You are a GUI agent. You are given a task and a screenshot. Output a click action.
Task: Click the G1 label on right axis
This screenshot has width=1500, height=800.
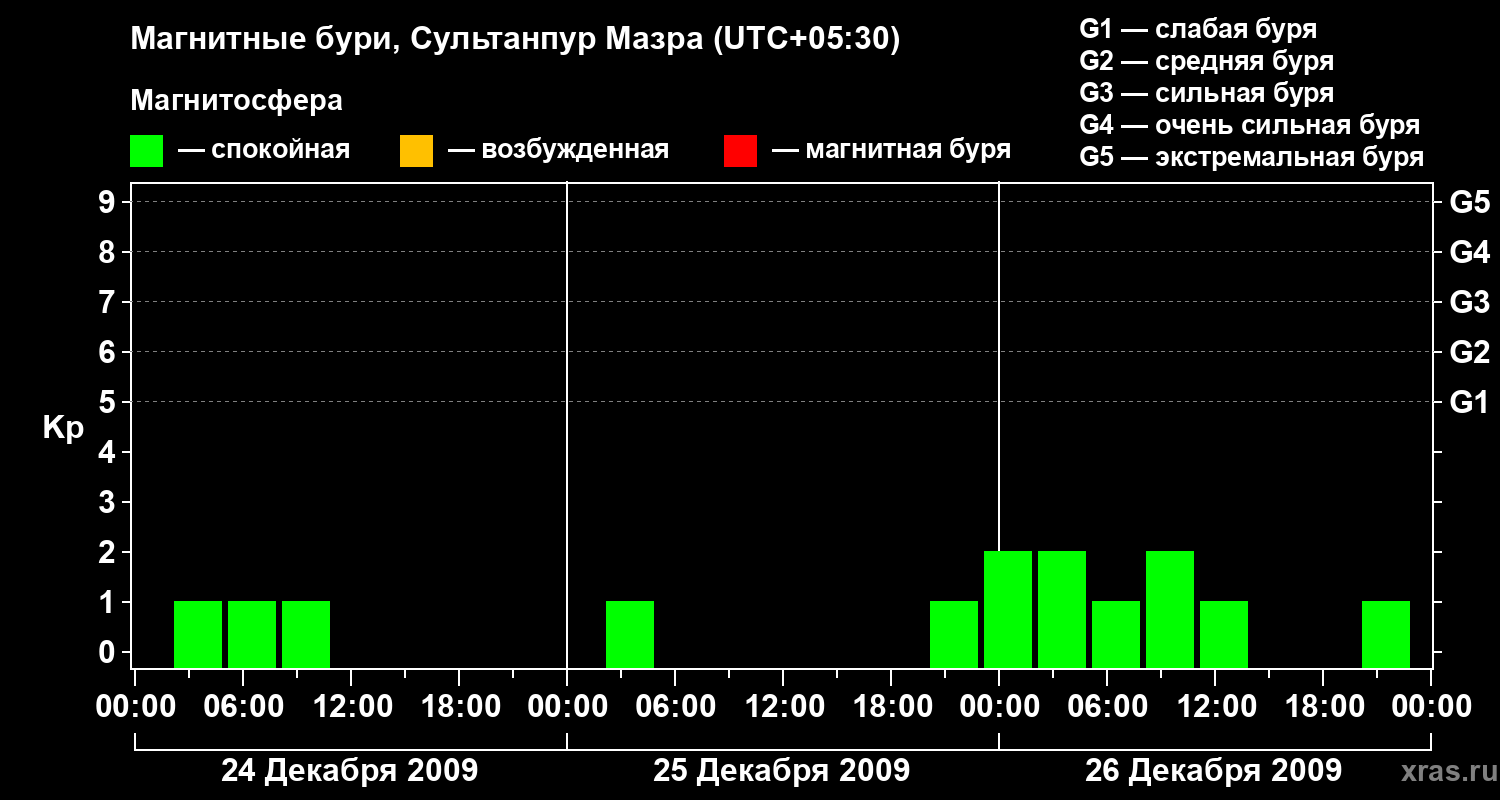pos(1469,403)
